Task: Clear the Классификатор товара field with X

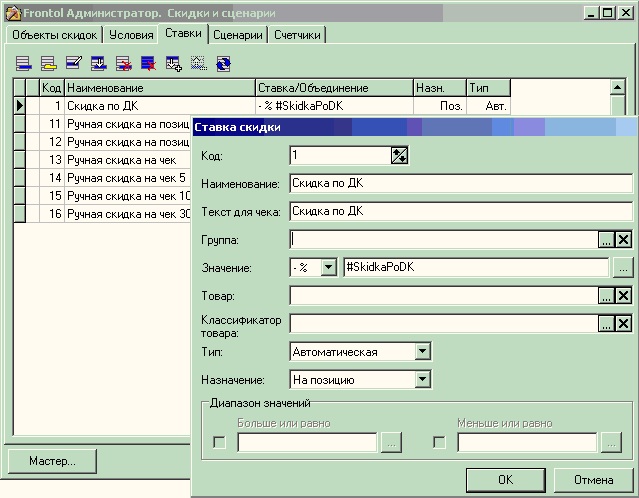Action: click(x=624, y=324)
